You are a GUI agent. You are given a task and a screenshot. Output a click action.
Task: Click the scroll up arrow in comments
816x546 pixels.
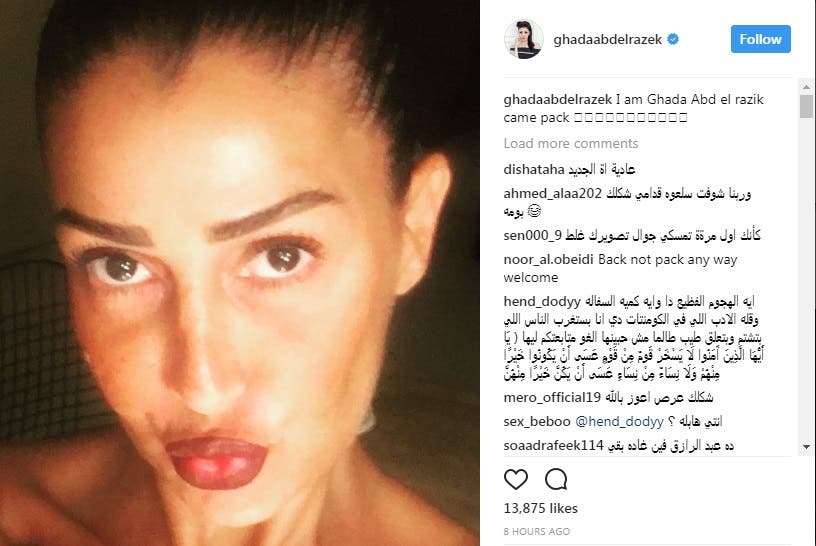(806, 86)
